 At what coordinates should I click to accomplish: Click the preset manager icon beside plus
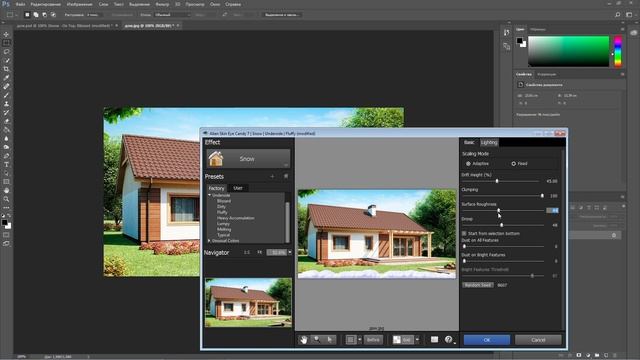[x=286, y=176]
